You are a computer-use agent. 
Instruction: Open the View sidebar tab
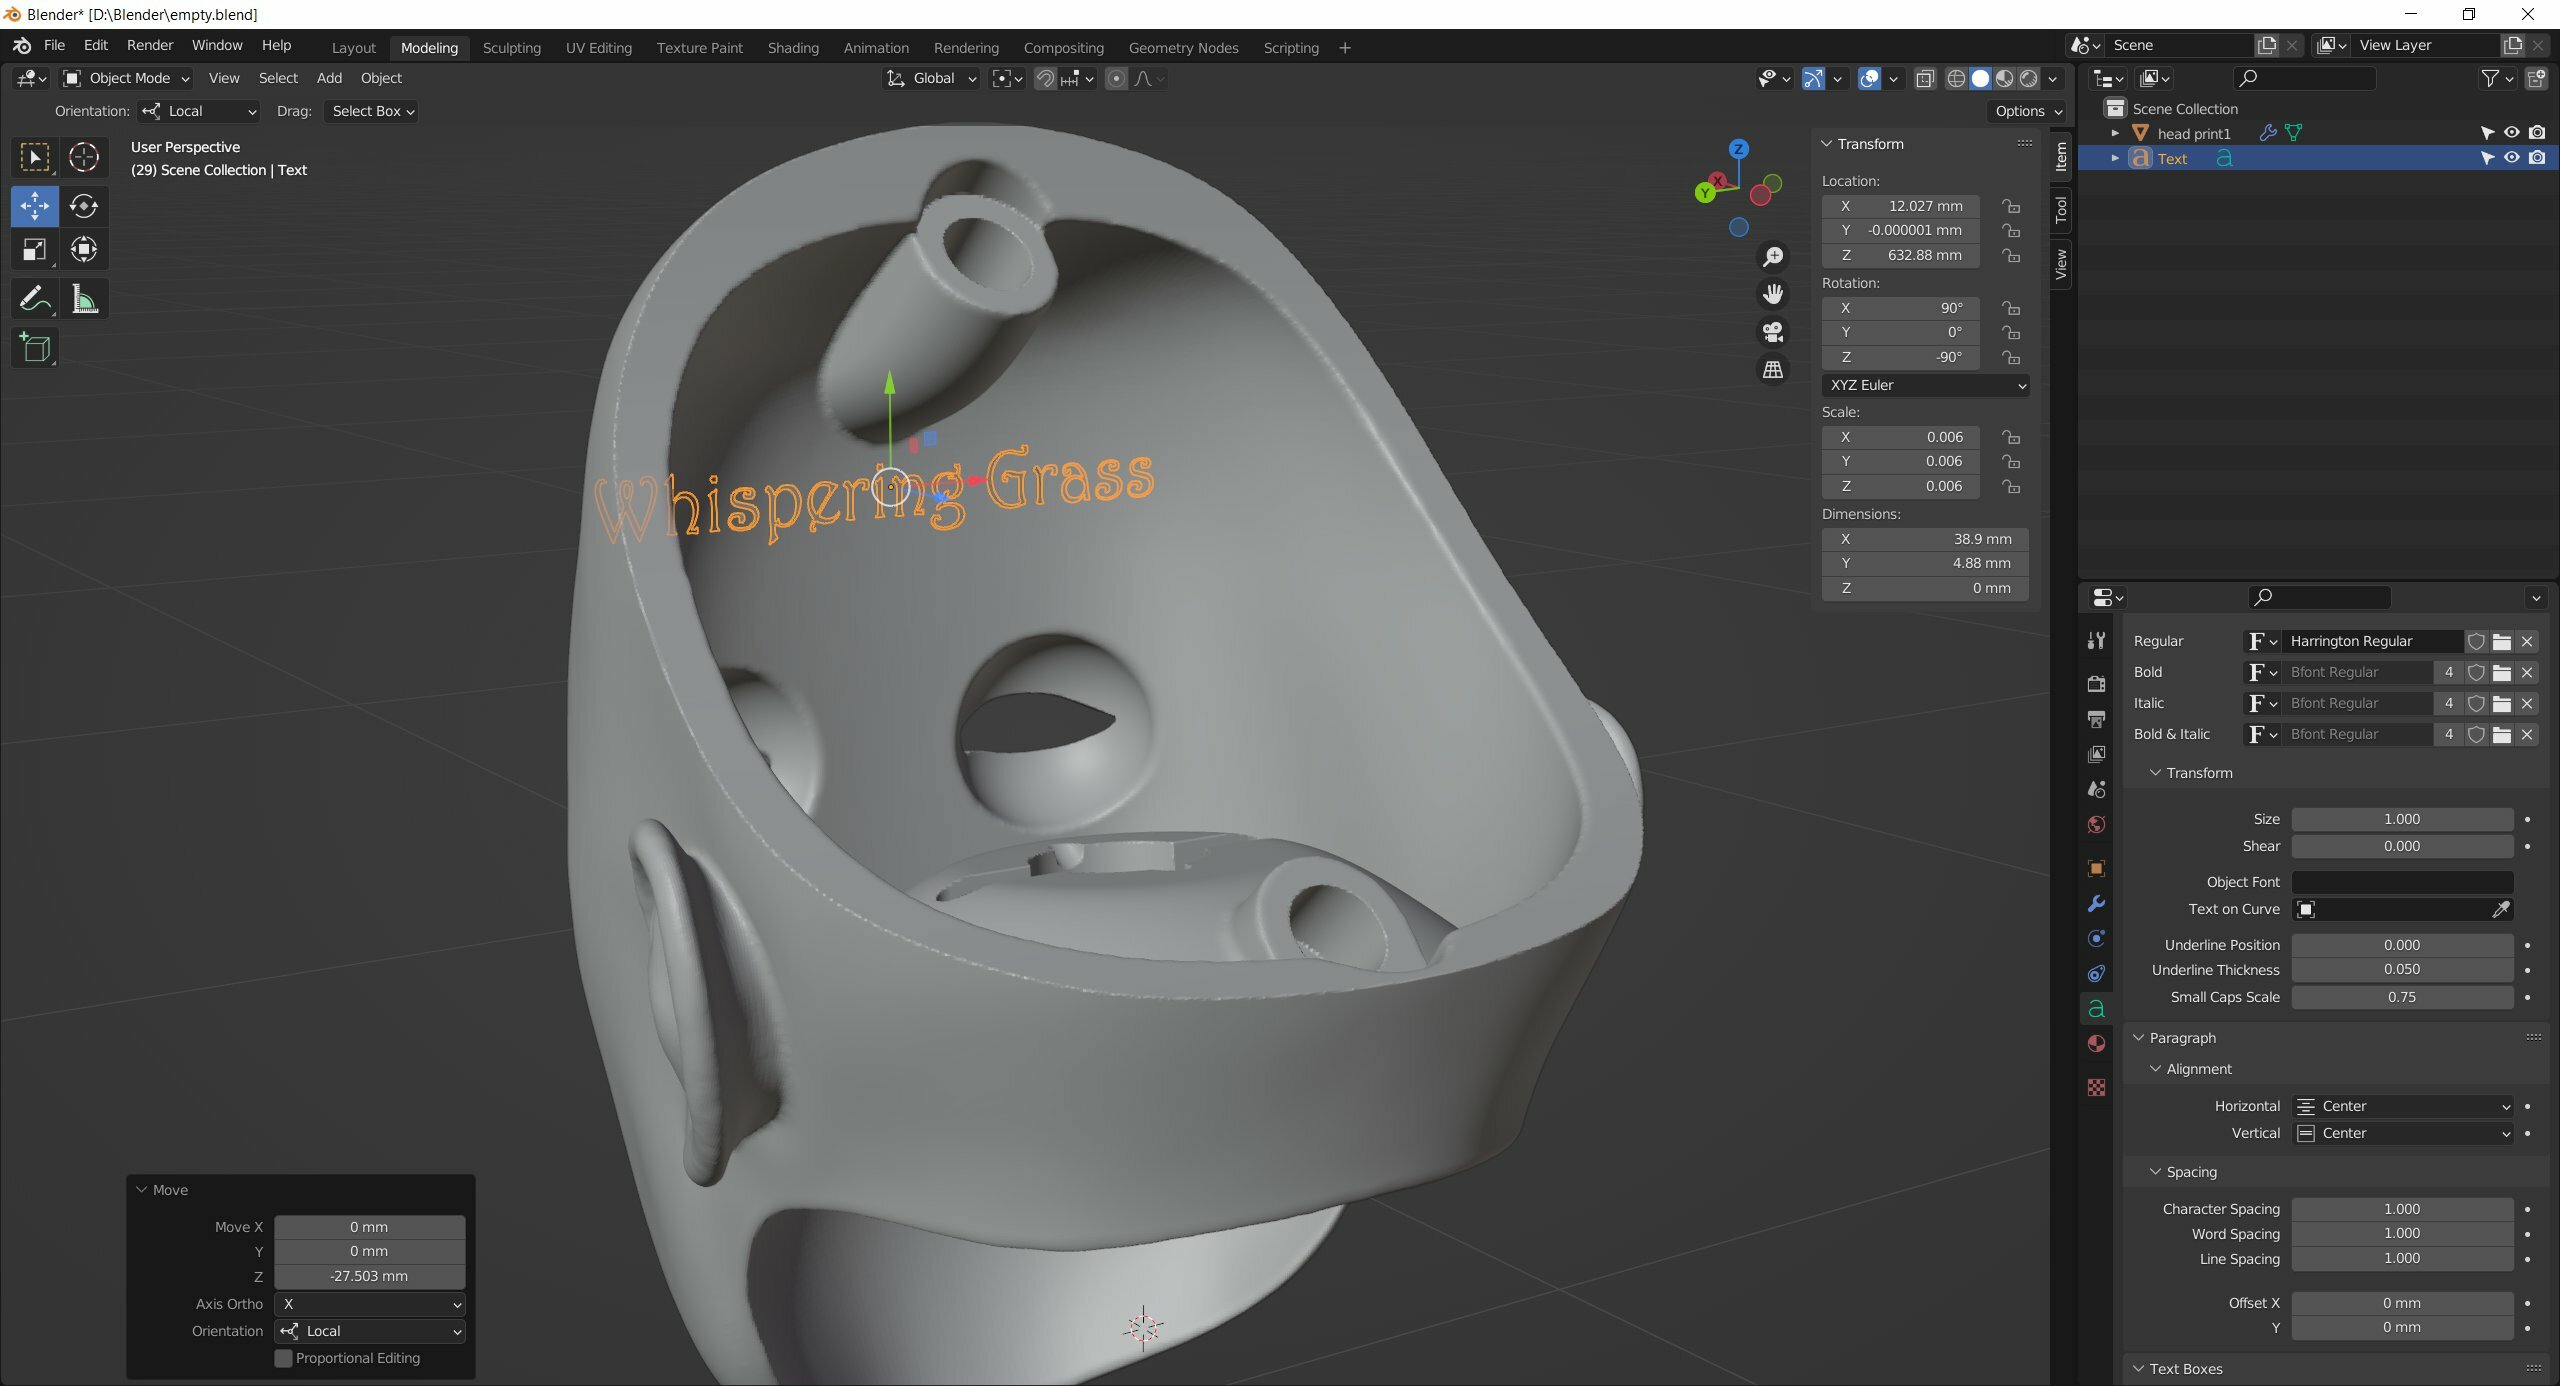tap(2061, 263)
